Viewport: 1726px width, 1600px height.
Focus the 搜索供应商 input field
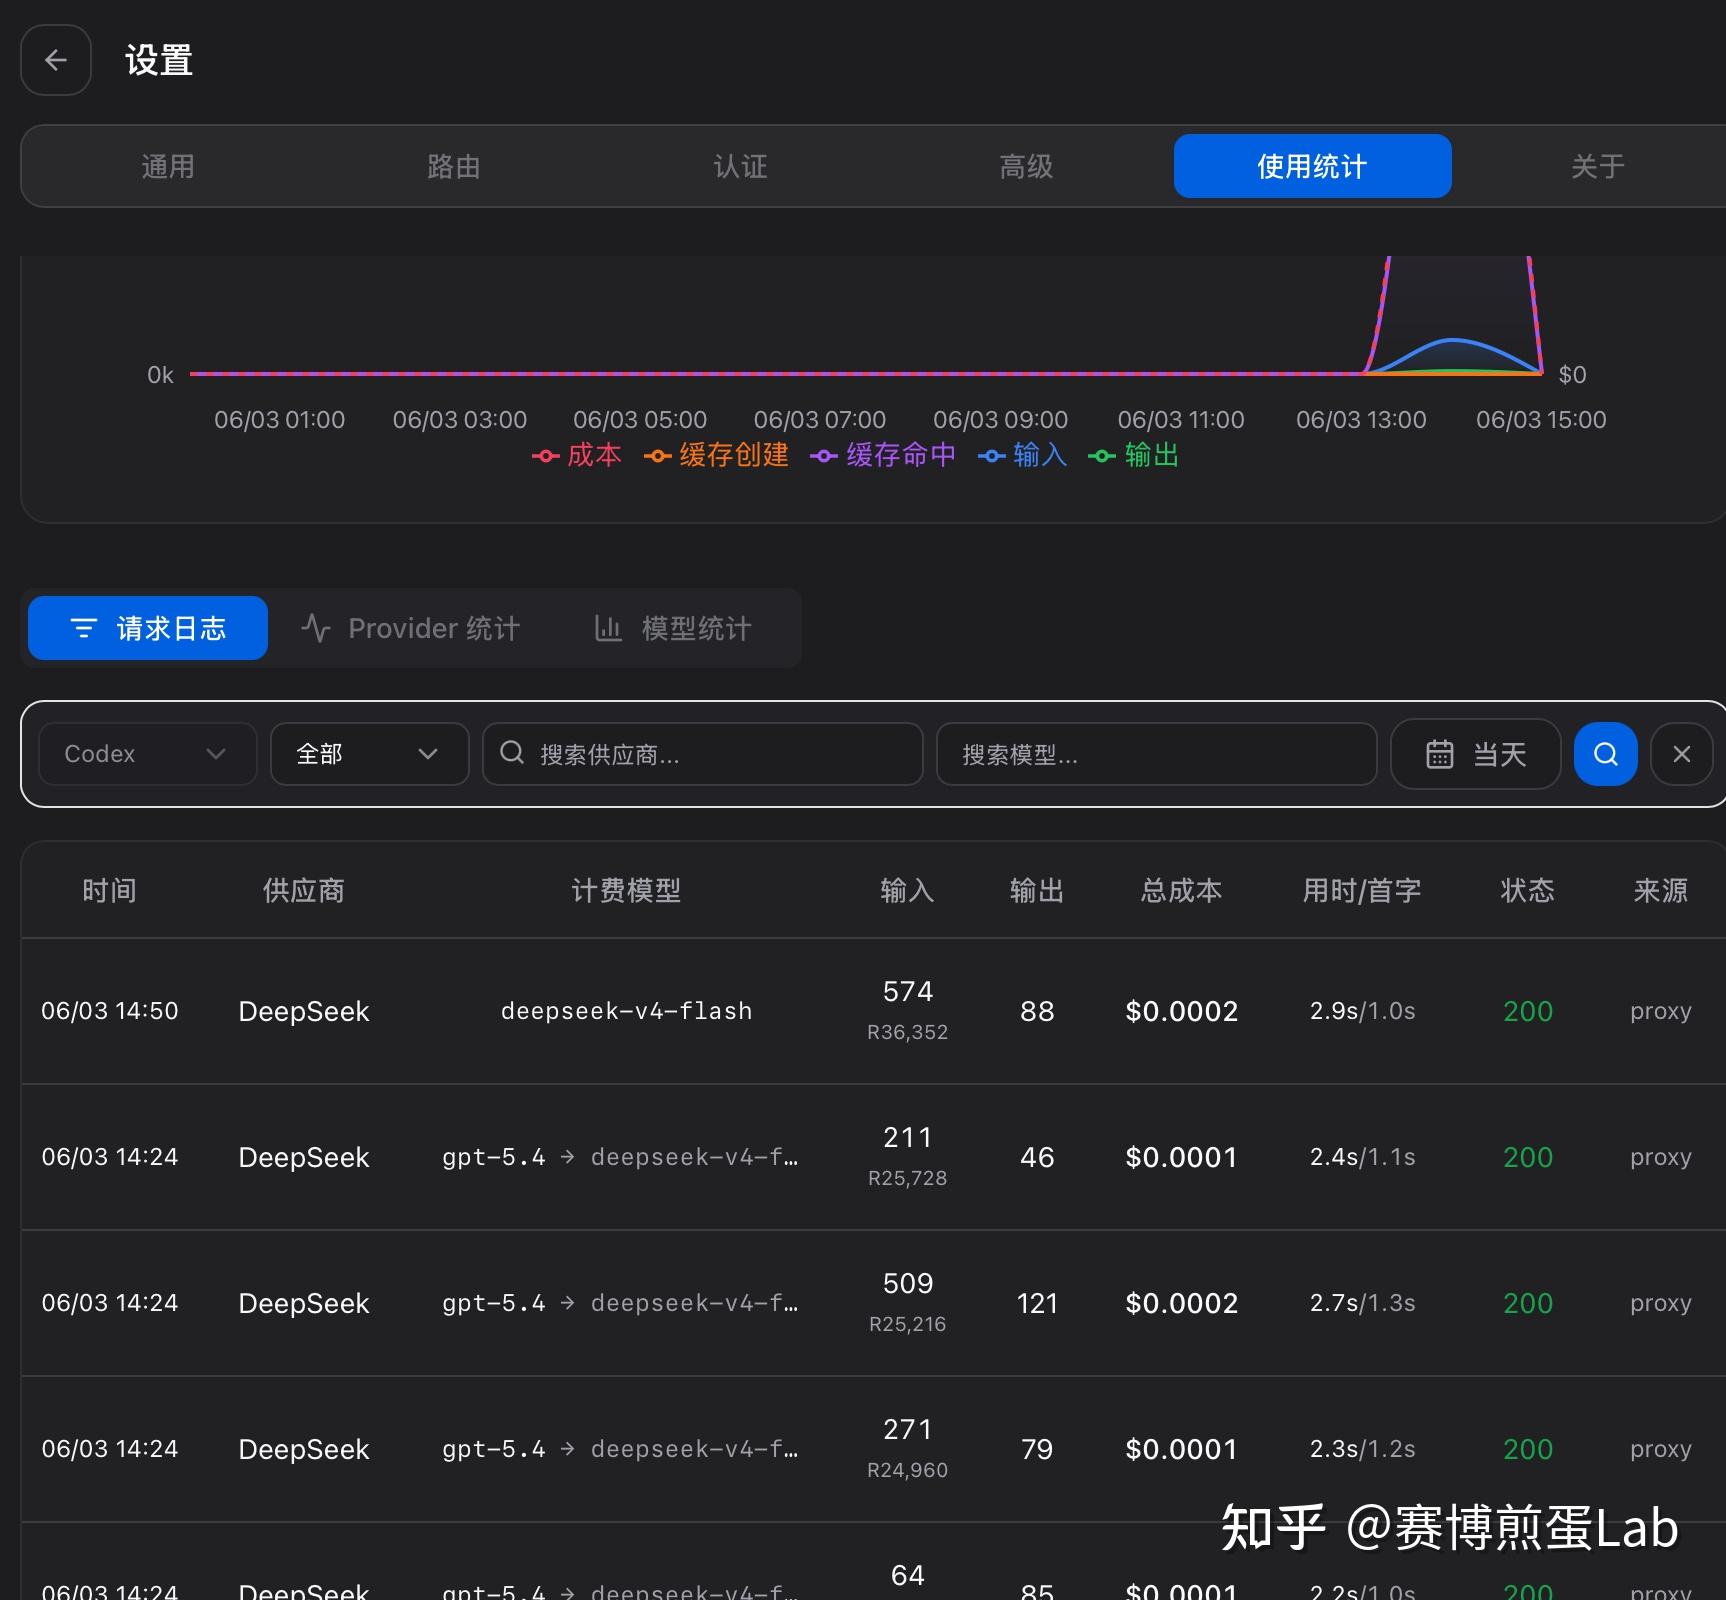pyautogui.click(x=702, y=754)
